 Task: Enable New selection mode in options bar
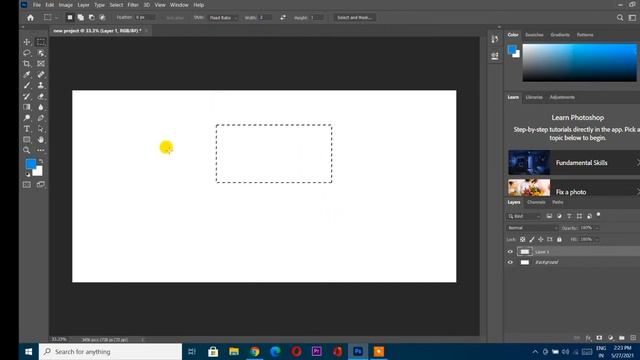pyautogui.click(x=70, y=18)
